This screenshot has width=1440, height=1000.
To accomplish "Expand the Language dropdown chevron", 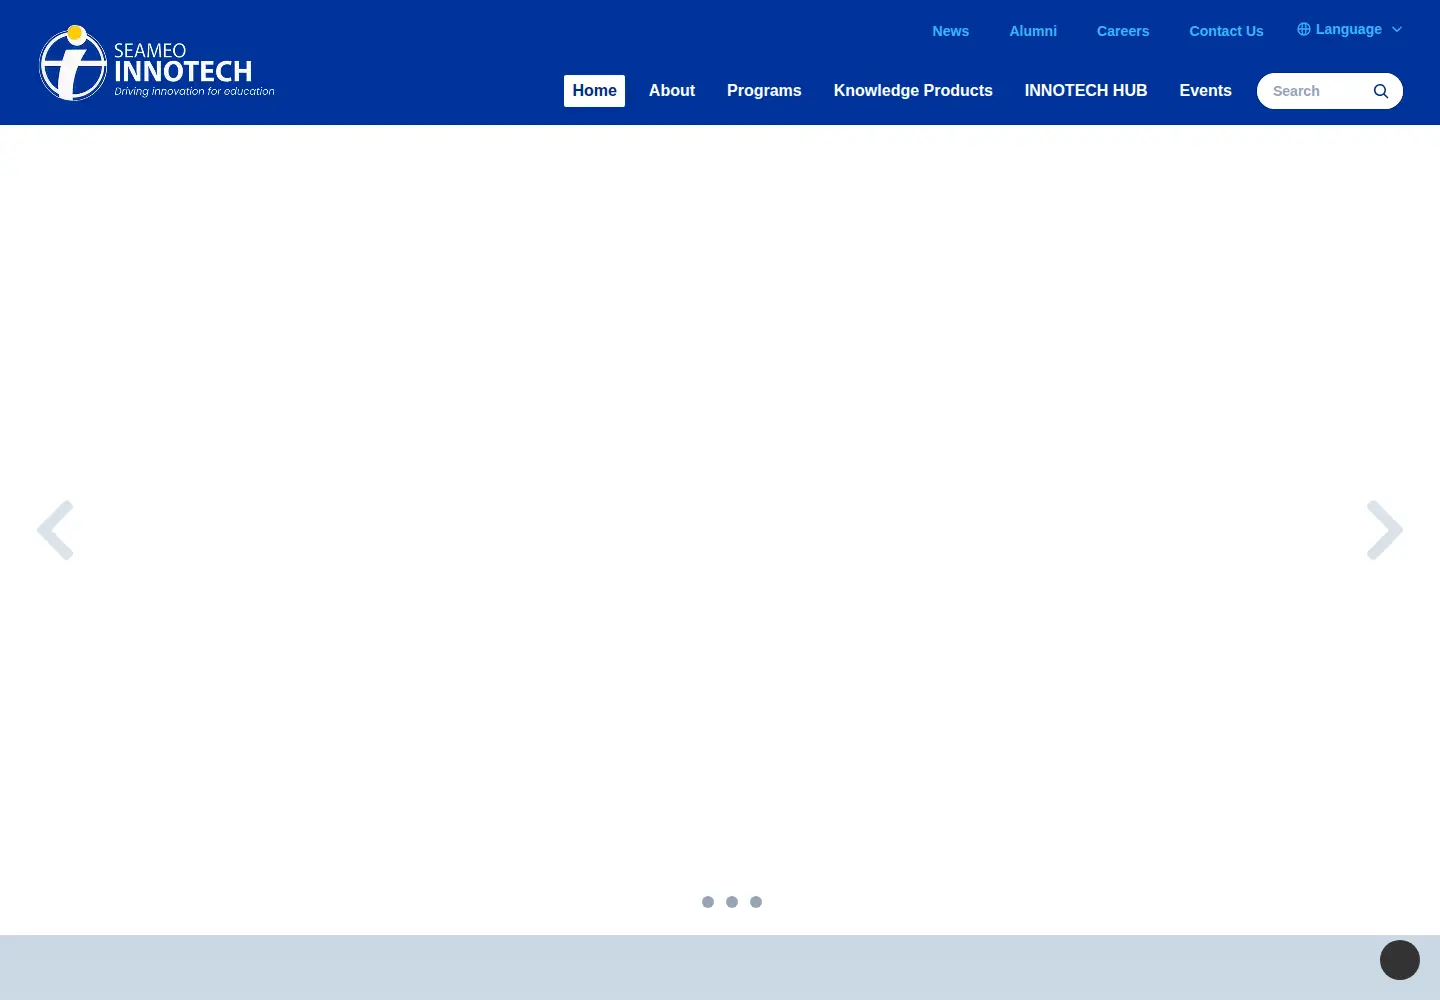I will (1397, 29).
